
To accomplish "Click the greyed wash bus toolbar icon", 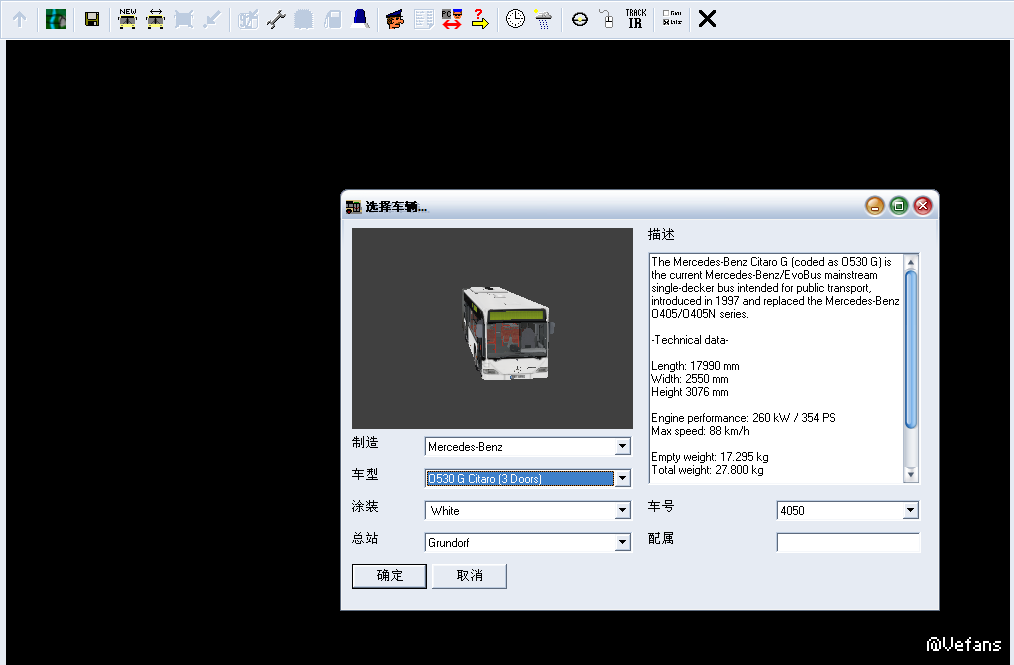I will pos(248,19).
